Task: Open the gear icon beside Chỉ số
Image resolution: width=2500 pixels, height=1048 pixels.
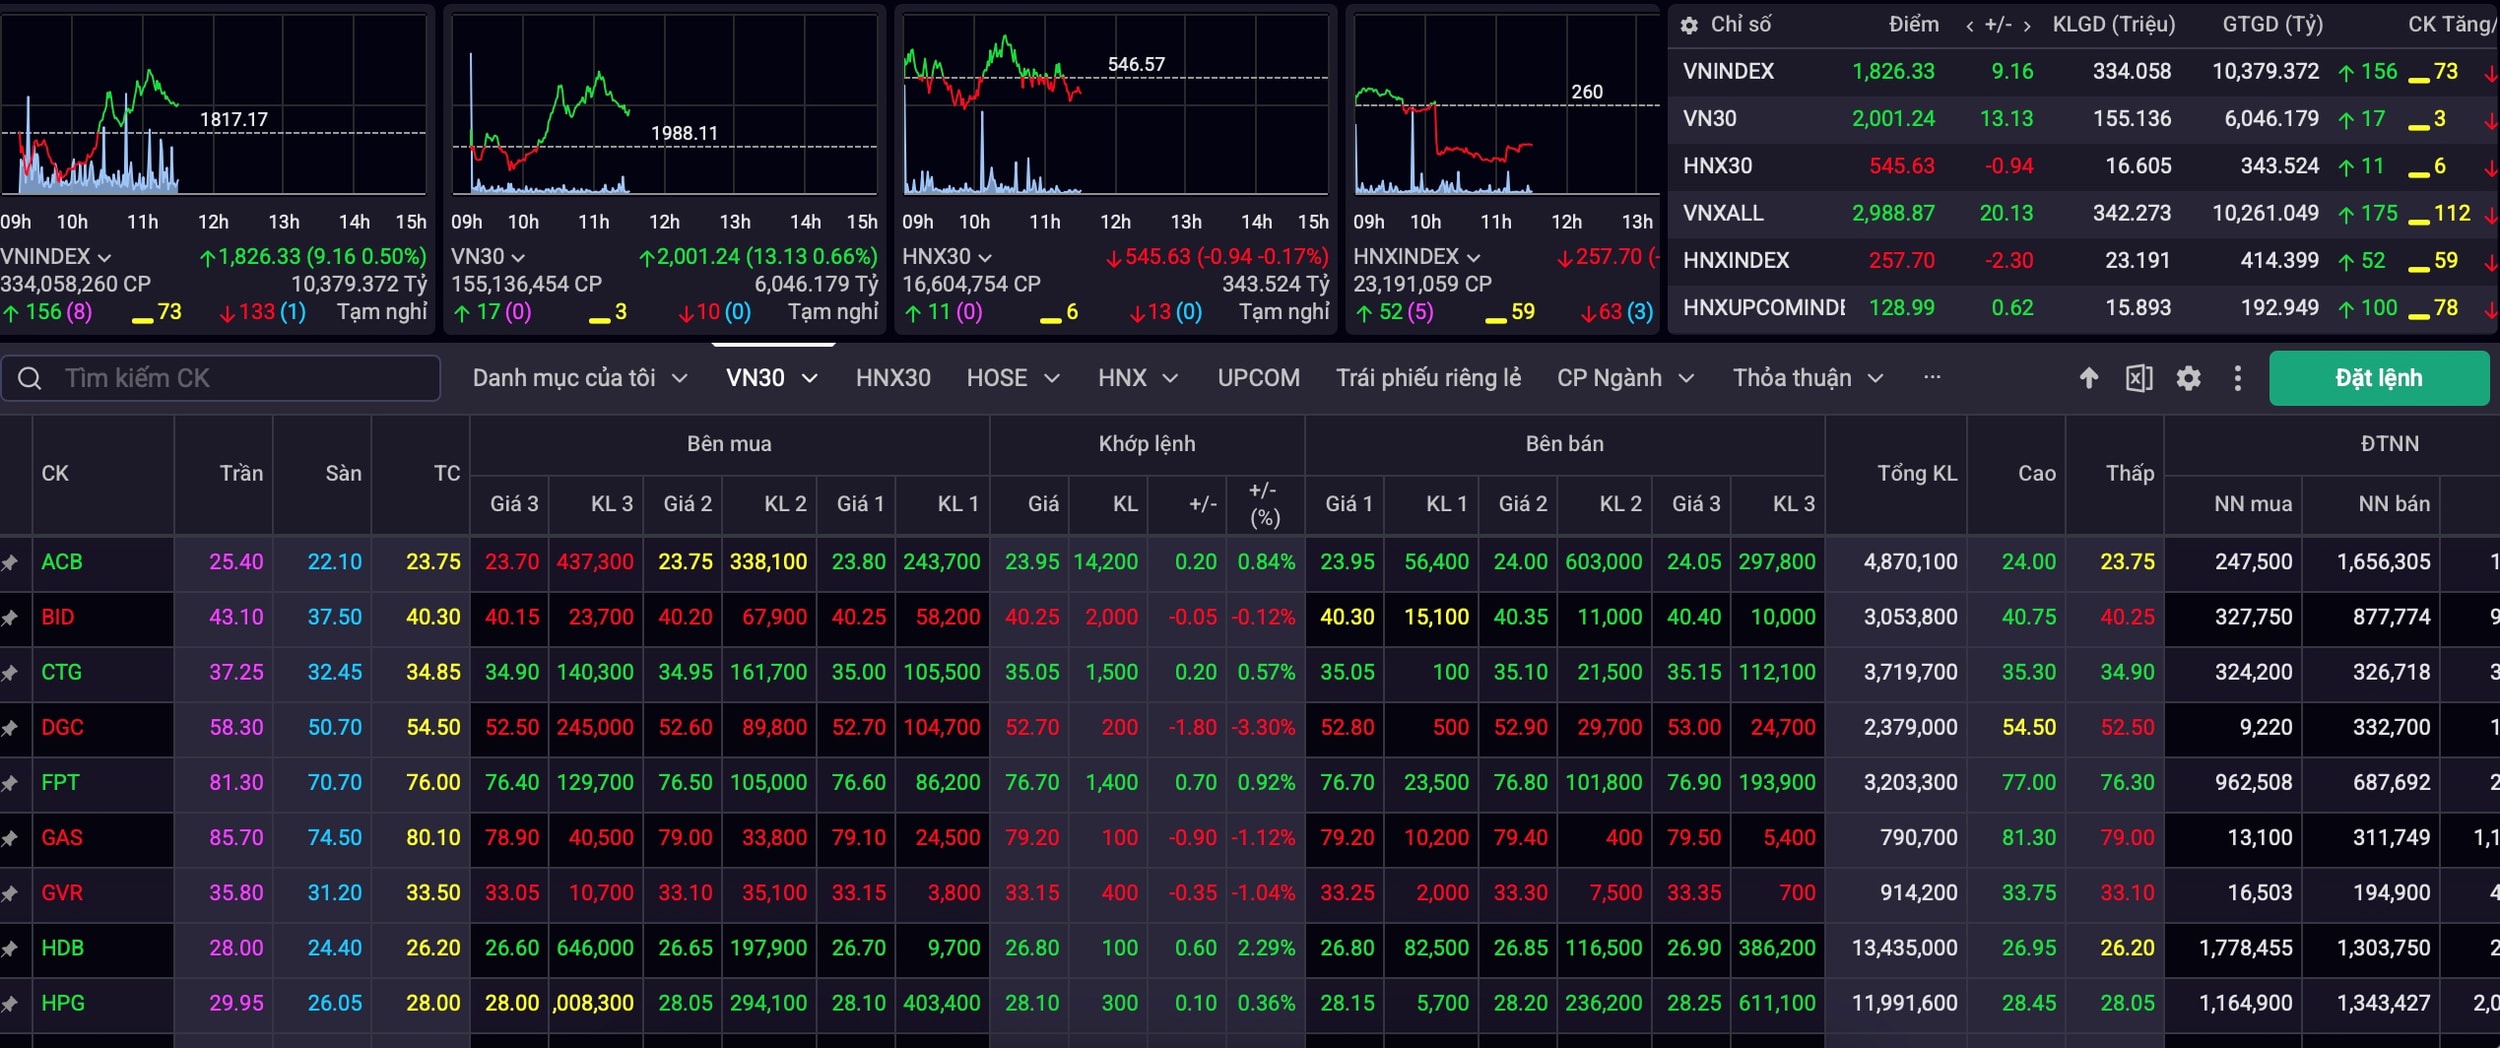Action: pyautogui.click(x=1689, y=25)
